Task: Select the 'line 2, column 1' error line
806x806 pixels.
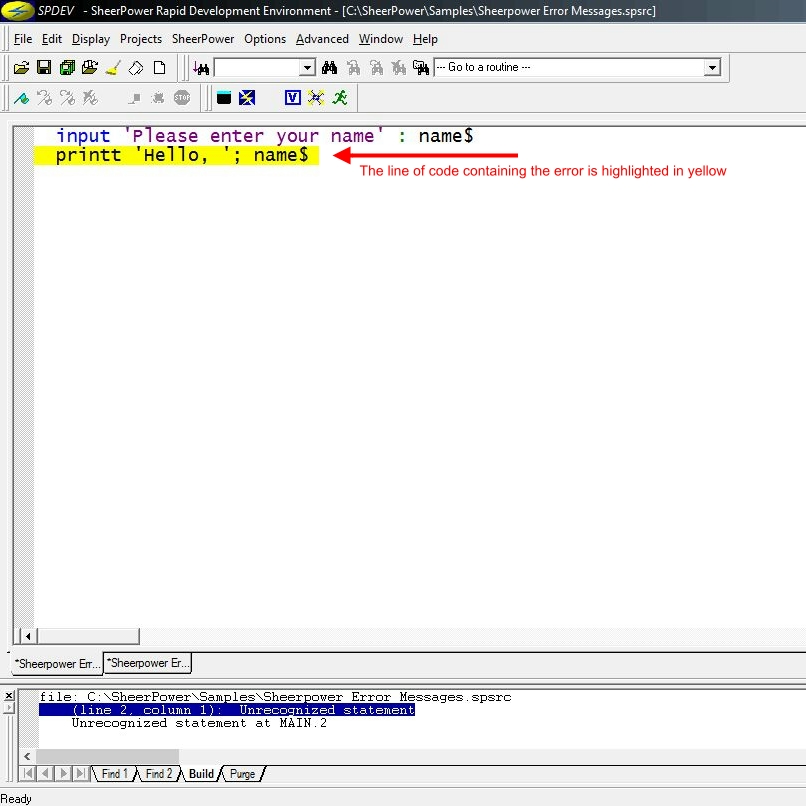Action: click(227, 710)
